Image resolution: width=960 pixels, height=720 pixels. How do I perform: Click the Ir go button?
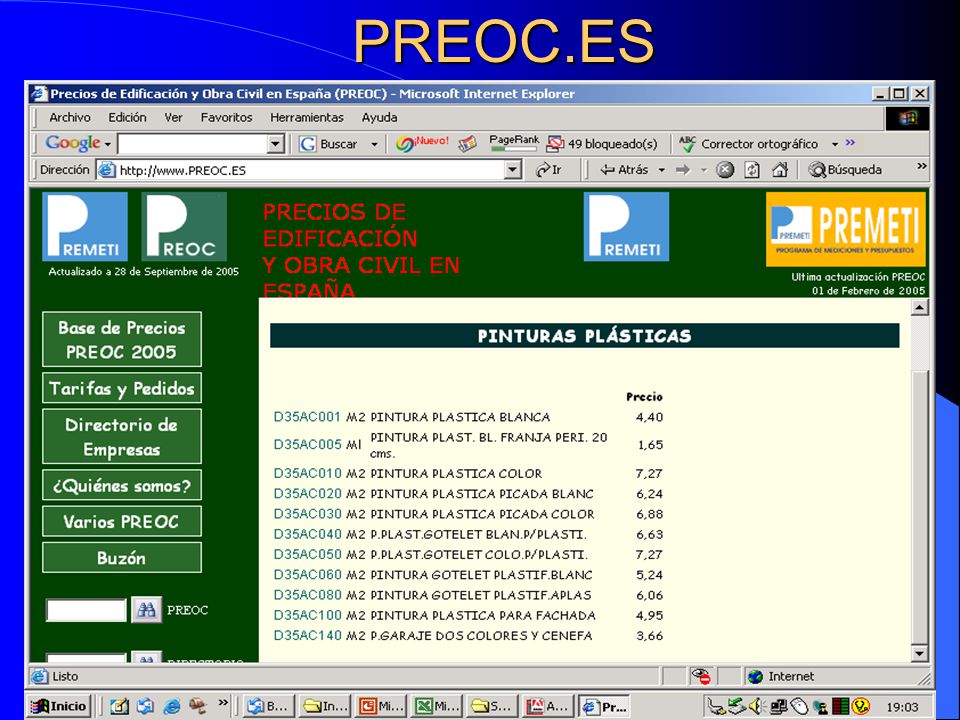point(549,170)
